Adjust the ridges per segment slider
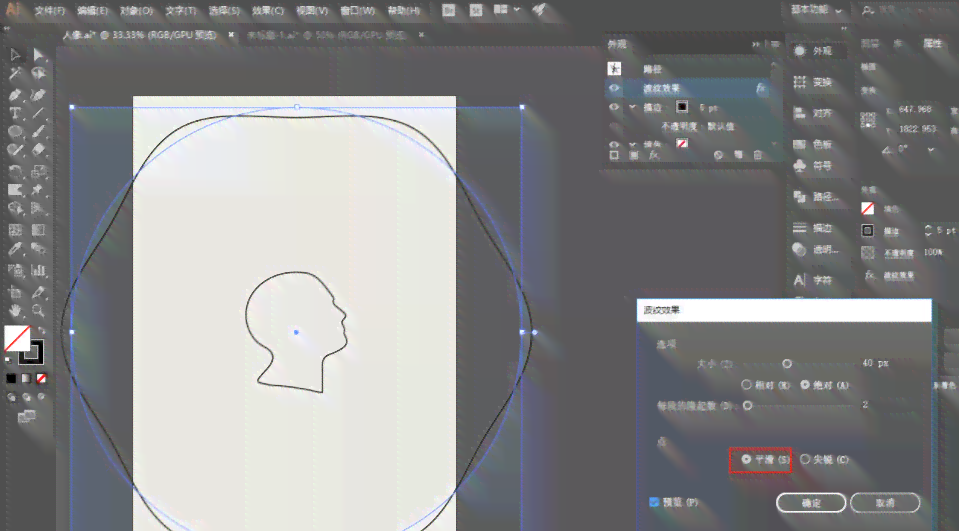The width and height of the screenshot is (959, 531). (747, 406)
